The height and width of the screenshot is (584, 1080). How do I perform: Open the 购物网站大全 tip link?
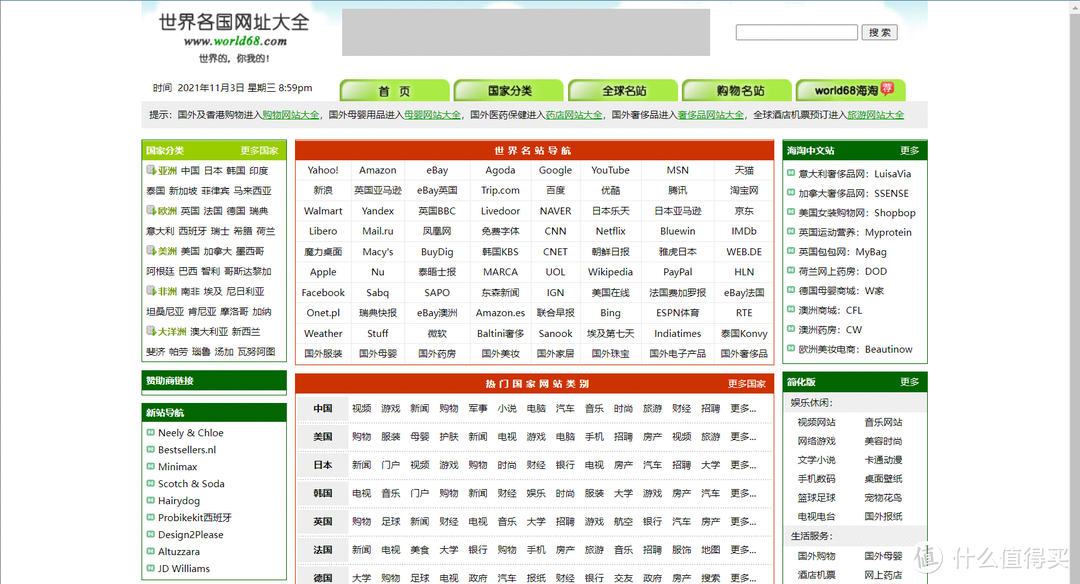(x=291, y=115)
